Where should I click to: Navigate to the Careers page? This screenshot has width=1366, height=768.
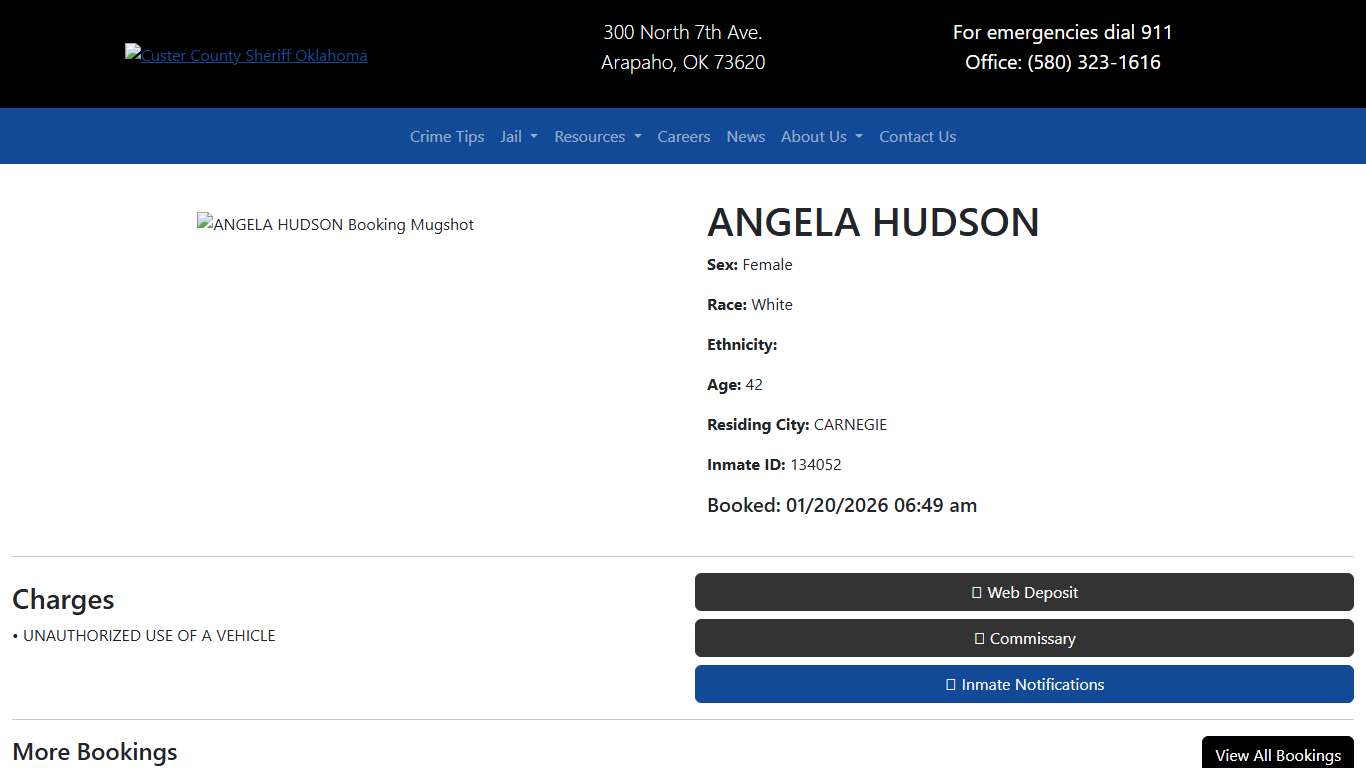point(683,136)
